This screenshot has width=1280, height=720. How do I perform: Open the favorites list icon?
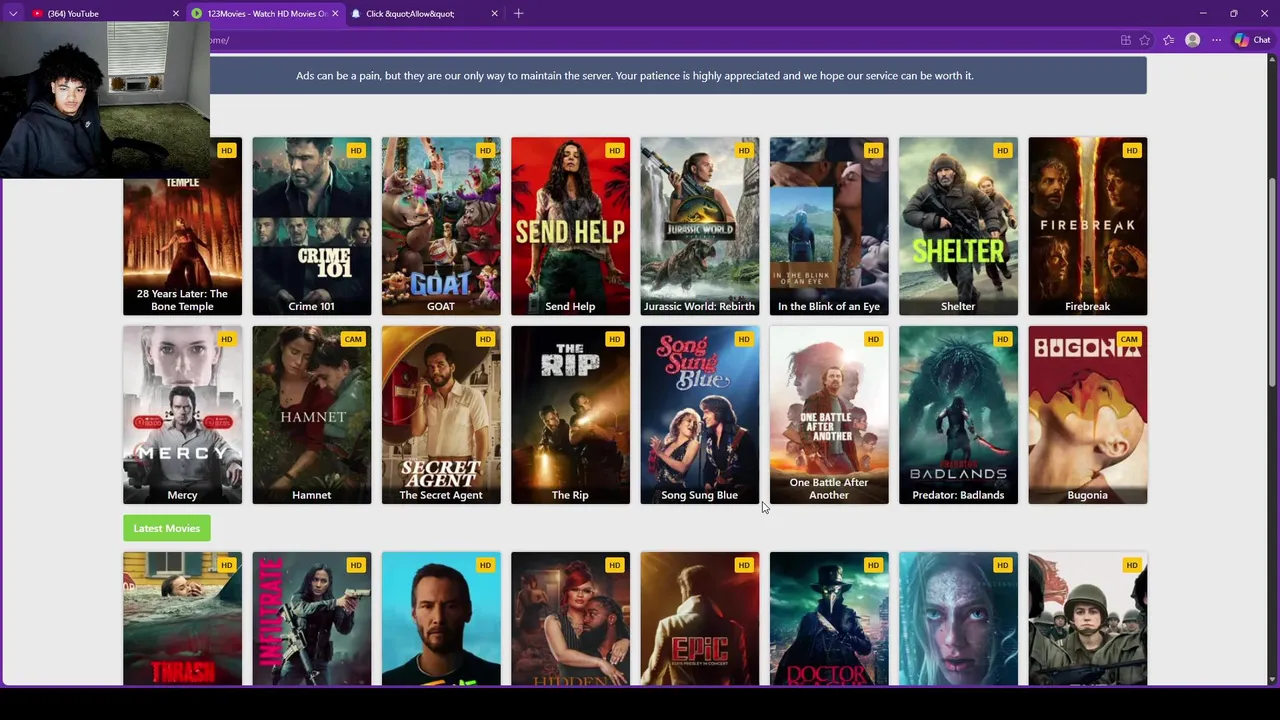(x=1168, y=40)
